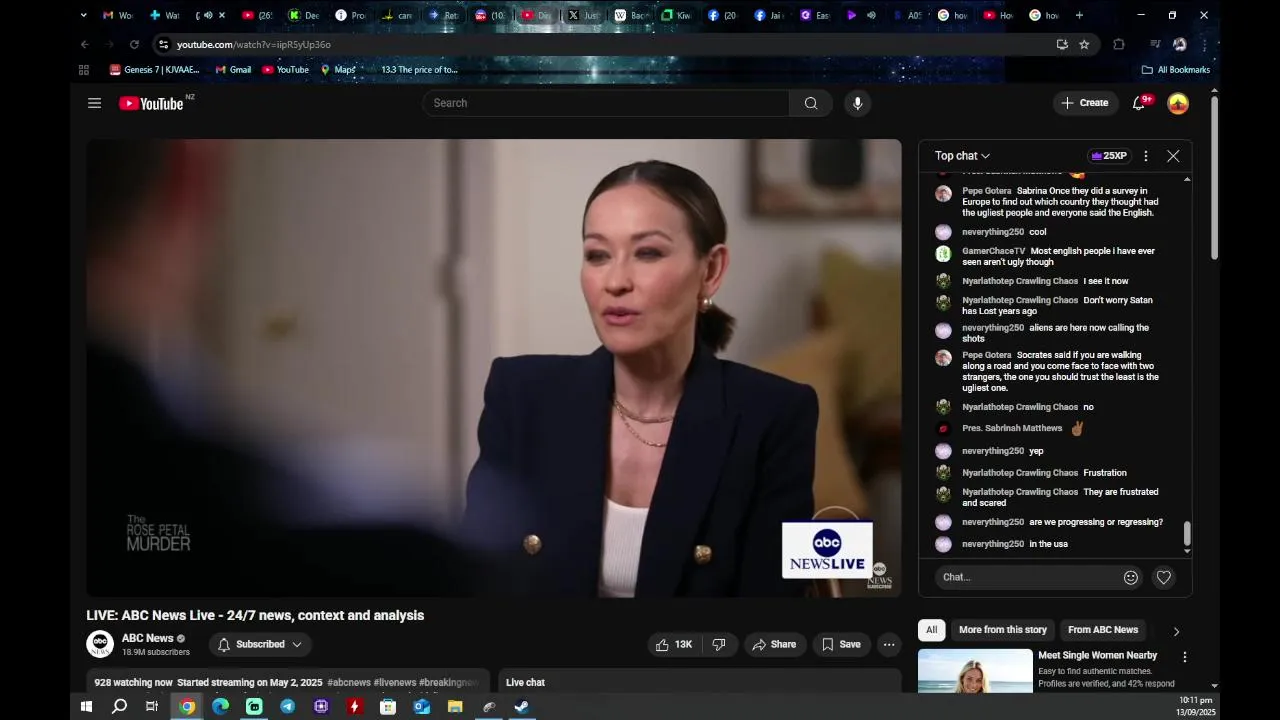
Task: Send a heart reaction in chat
Action: (1164, 577)
